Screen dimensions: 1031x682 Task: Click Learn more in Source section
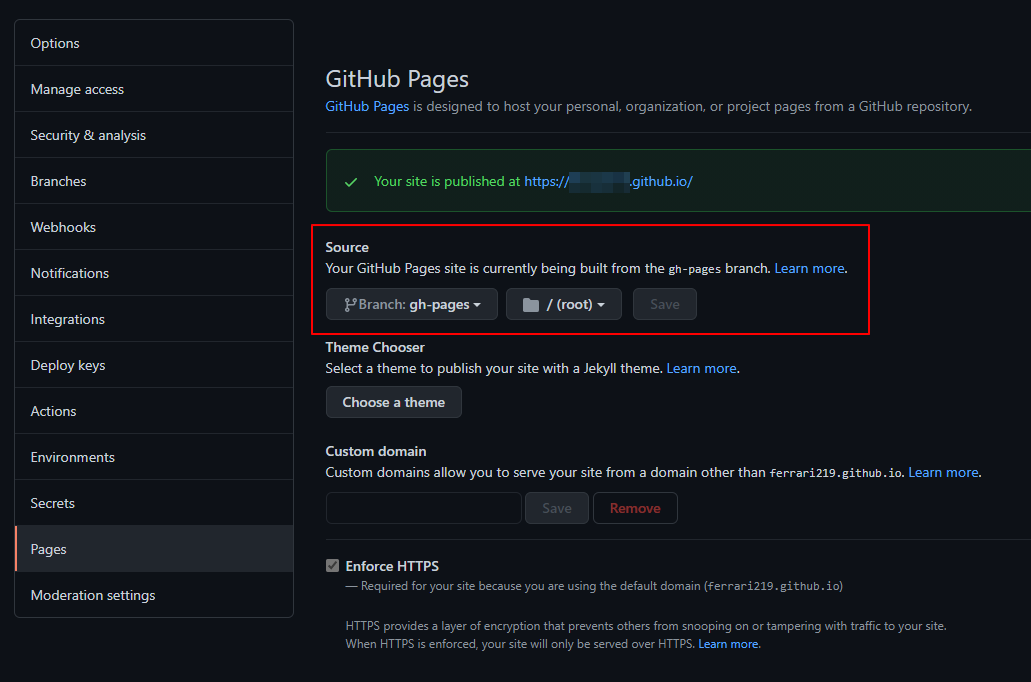point(809,268)
